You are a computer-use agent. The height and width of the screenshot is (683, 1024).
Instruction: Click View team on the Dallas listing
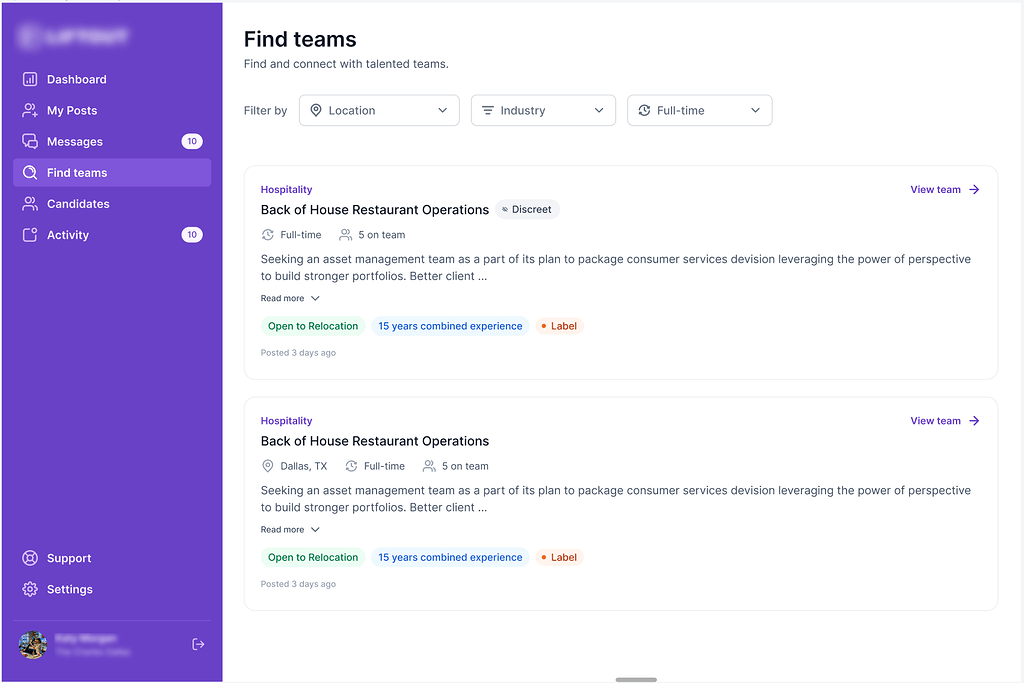(937, 420)
